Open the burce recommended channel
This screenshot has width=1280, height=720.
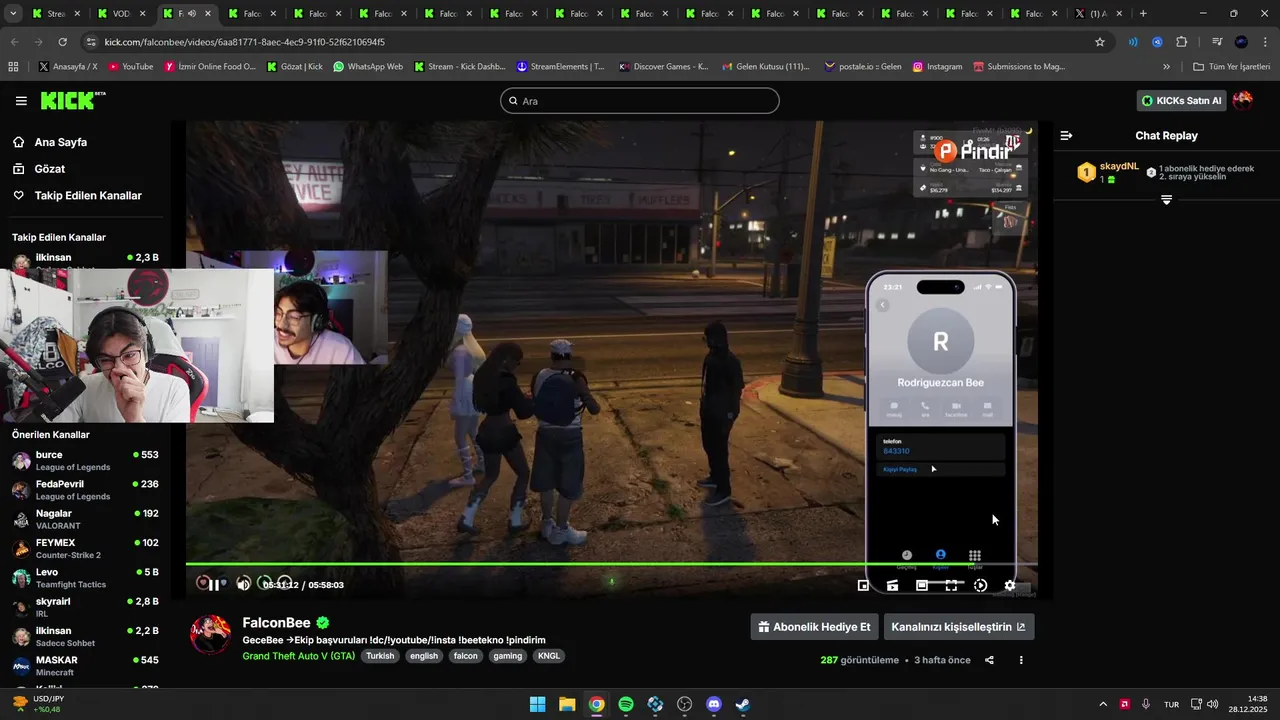point(85,461)
